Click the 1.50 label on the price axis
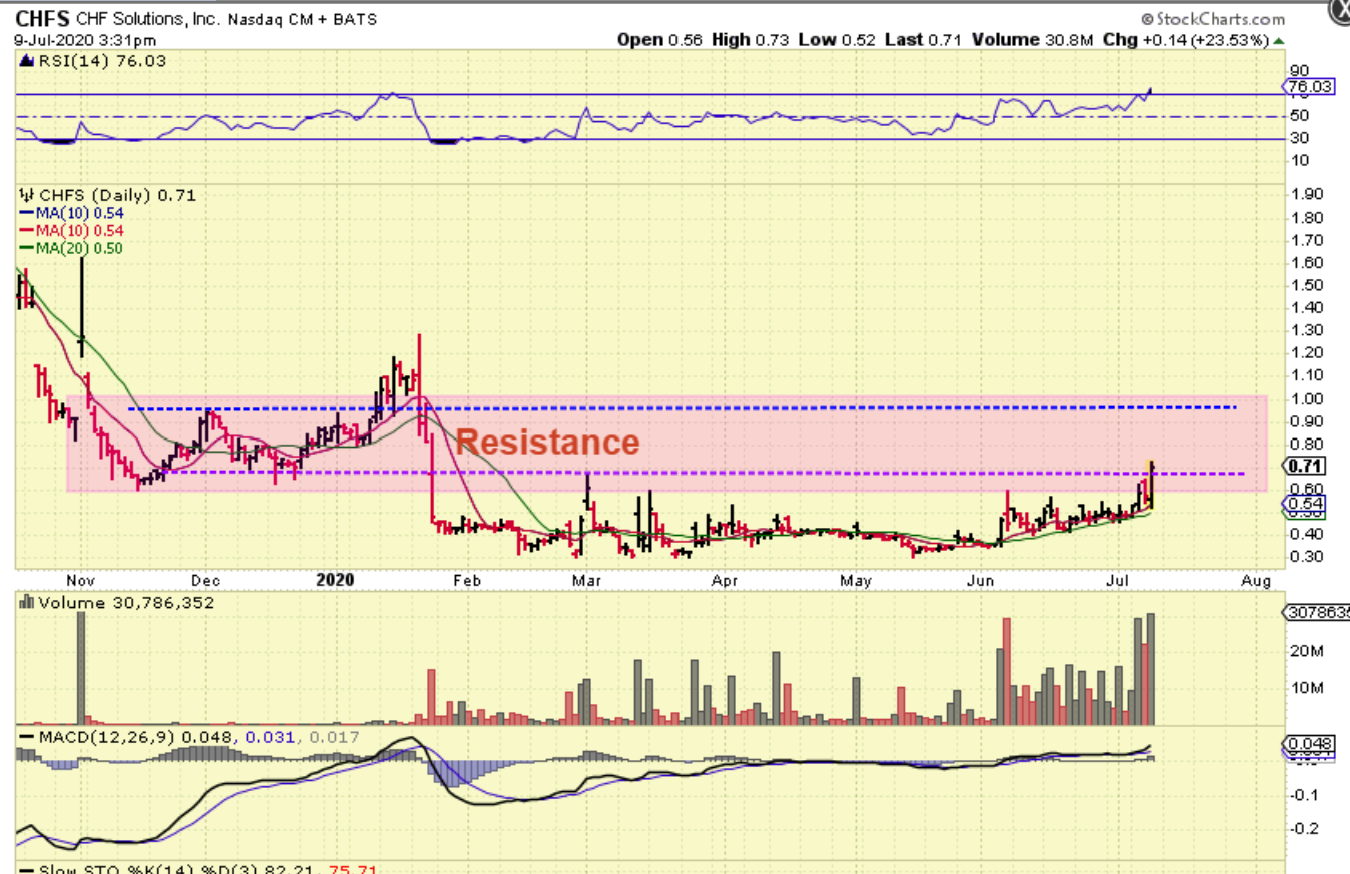 coord(1307,286)
